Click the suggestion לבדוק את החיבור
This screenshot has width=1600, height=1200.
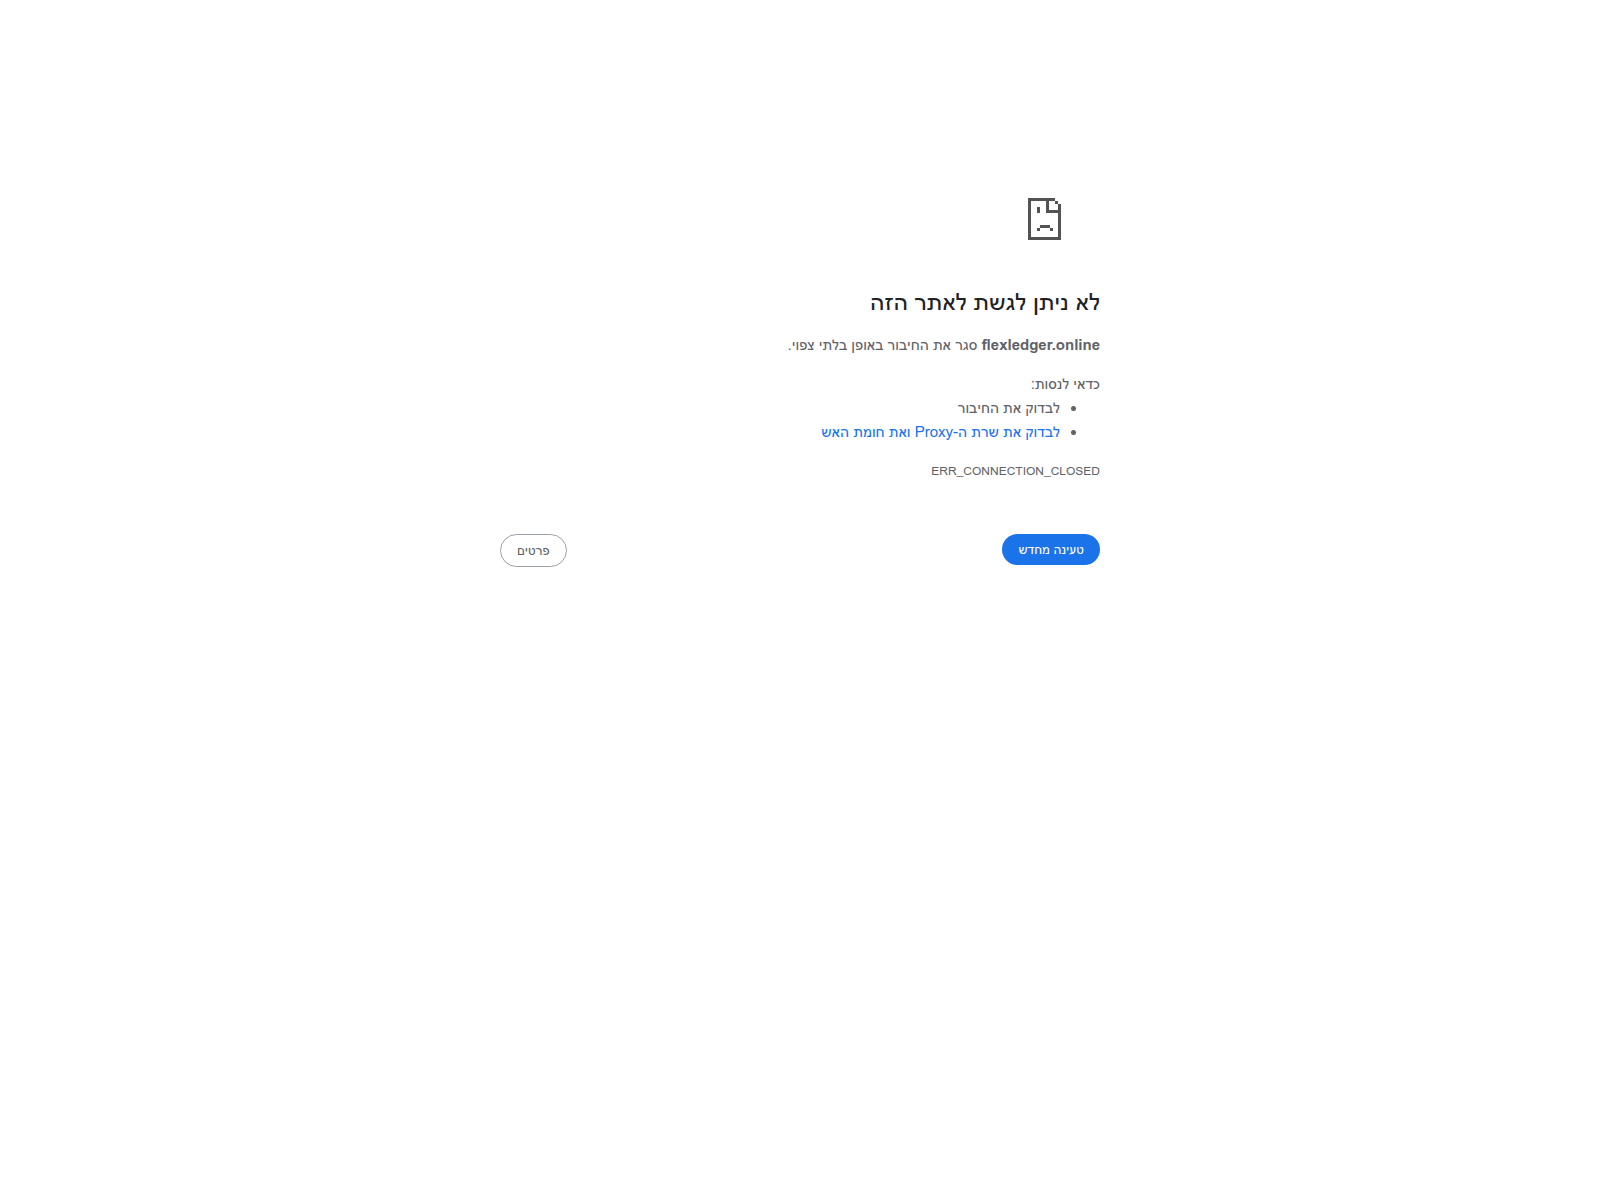(1009, 408)
